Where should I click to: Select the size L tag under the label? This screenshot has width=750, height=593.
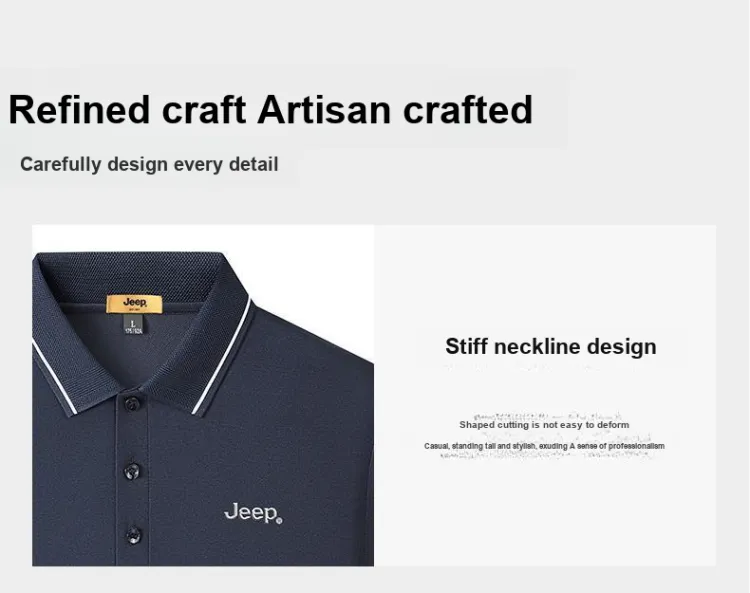[x=133, y=325]
